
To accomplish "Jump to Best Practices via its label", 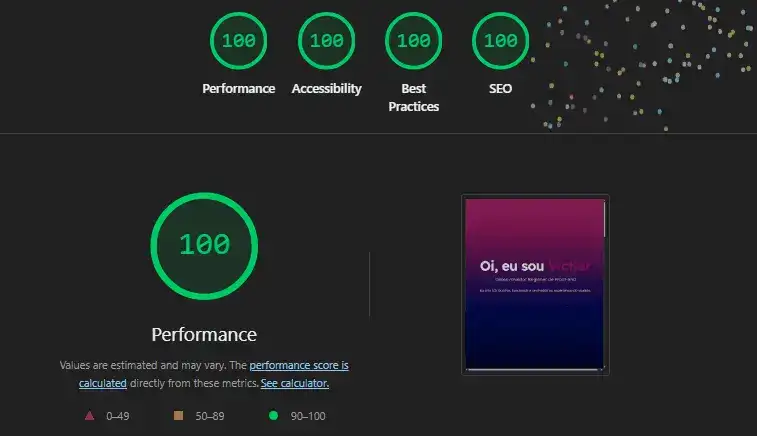I will pos(414,97).
